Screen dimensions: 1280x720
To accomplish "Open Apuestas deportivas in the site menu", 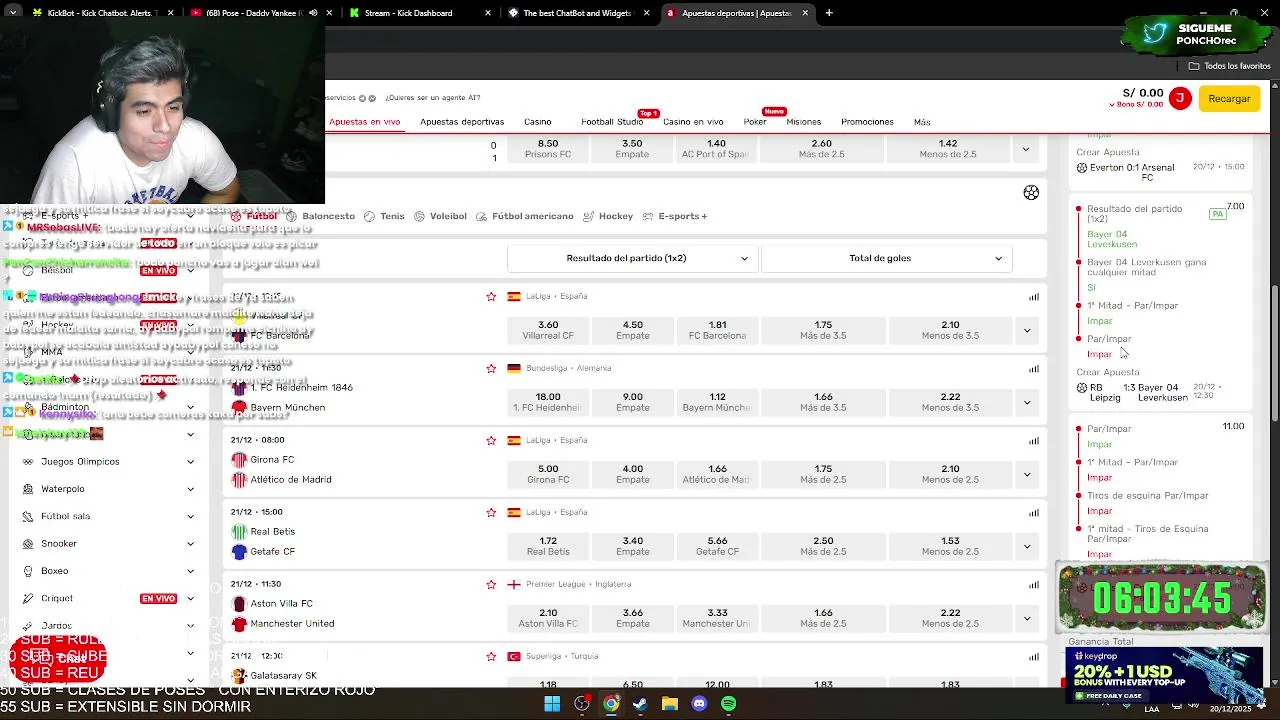I will click(x=462, y=122).
